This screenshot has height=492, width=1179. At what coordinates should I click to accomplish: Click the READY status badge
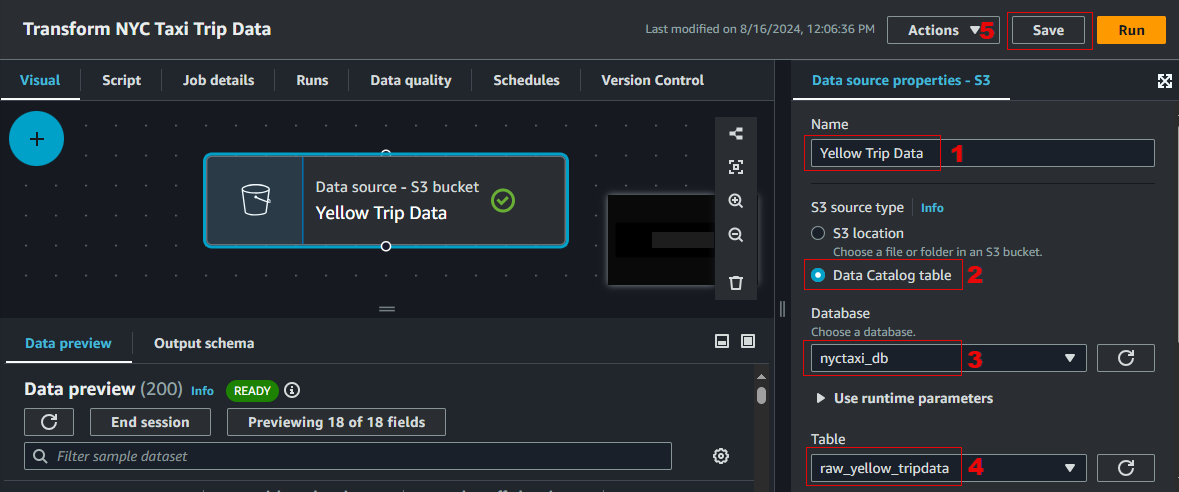pyautogui.click(x=252, y=390)
